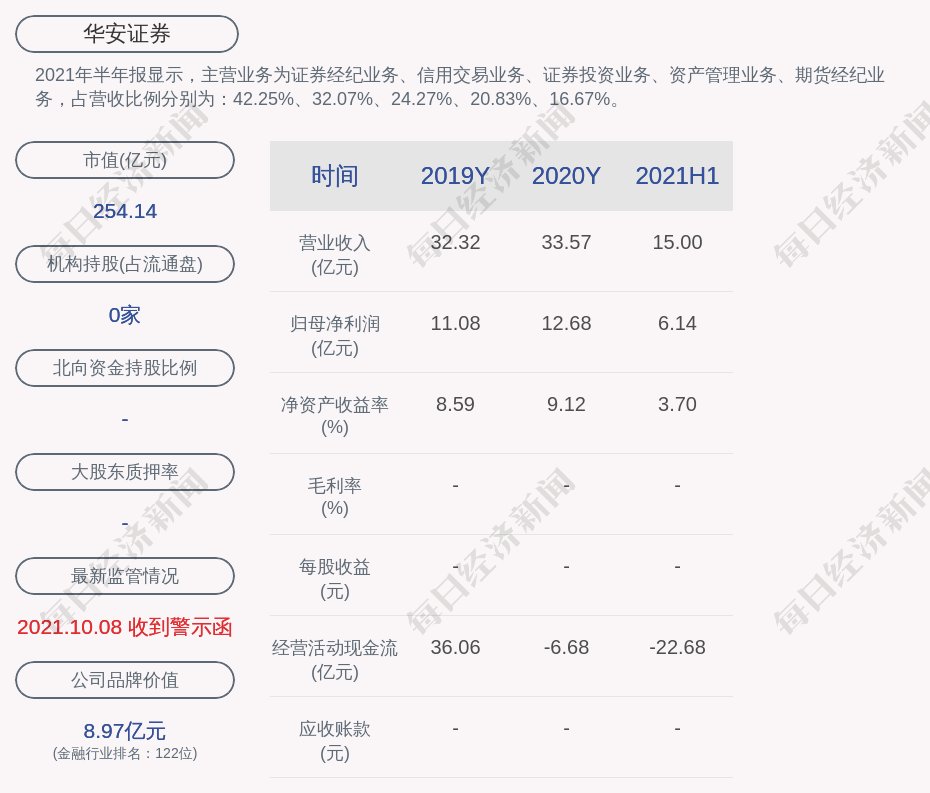
Task: Click the 8.97亿元 brand value
Action: tap(125, 731)
